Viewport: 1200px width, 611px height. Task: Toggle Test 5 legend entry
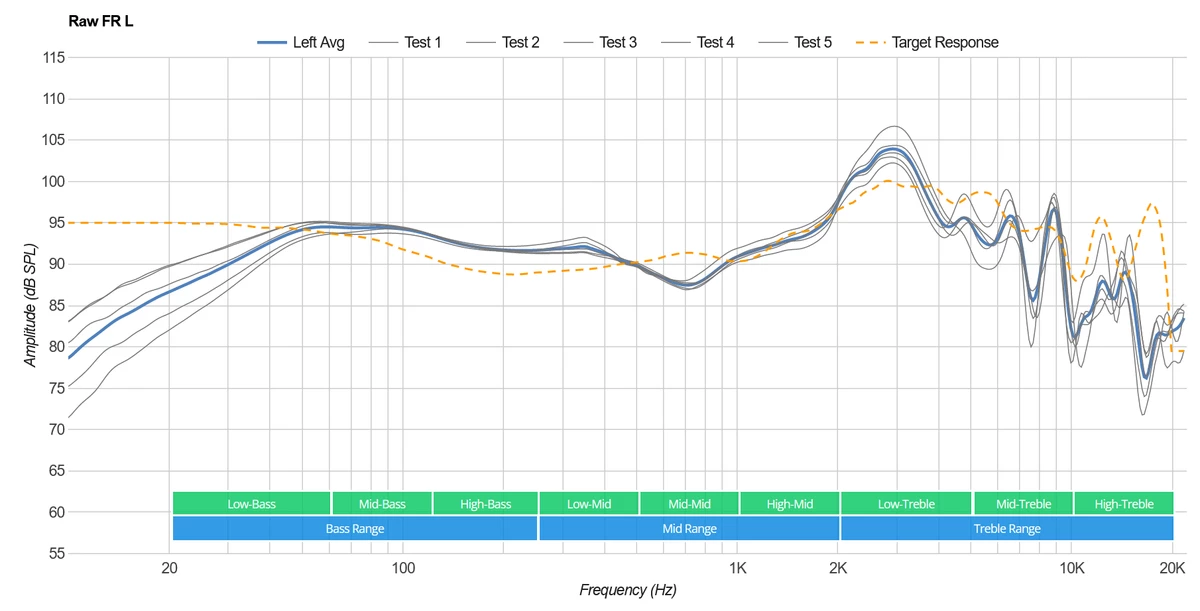pyautogui.click(x=795, y=42)
